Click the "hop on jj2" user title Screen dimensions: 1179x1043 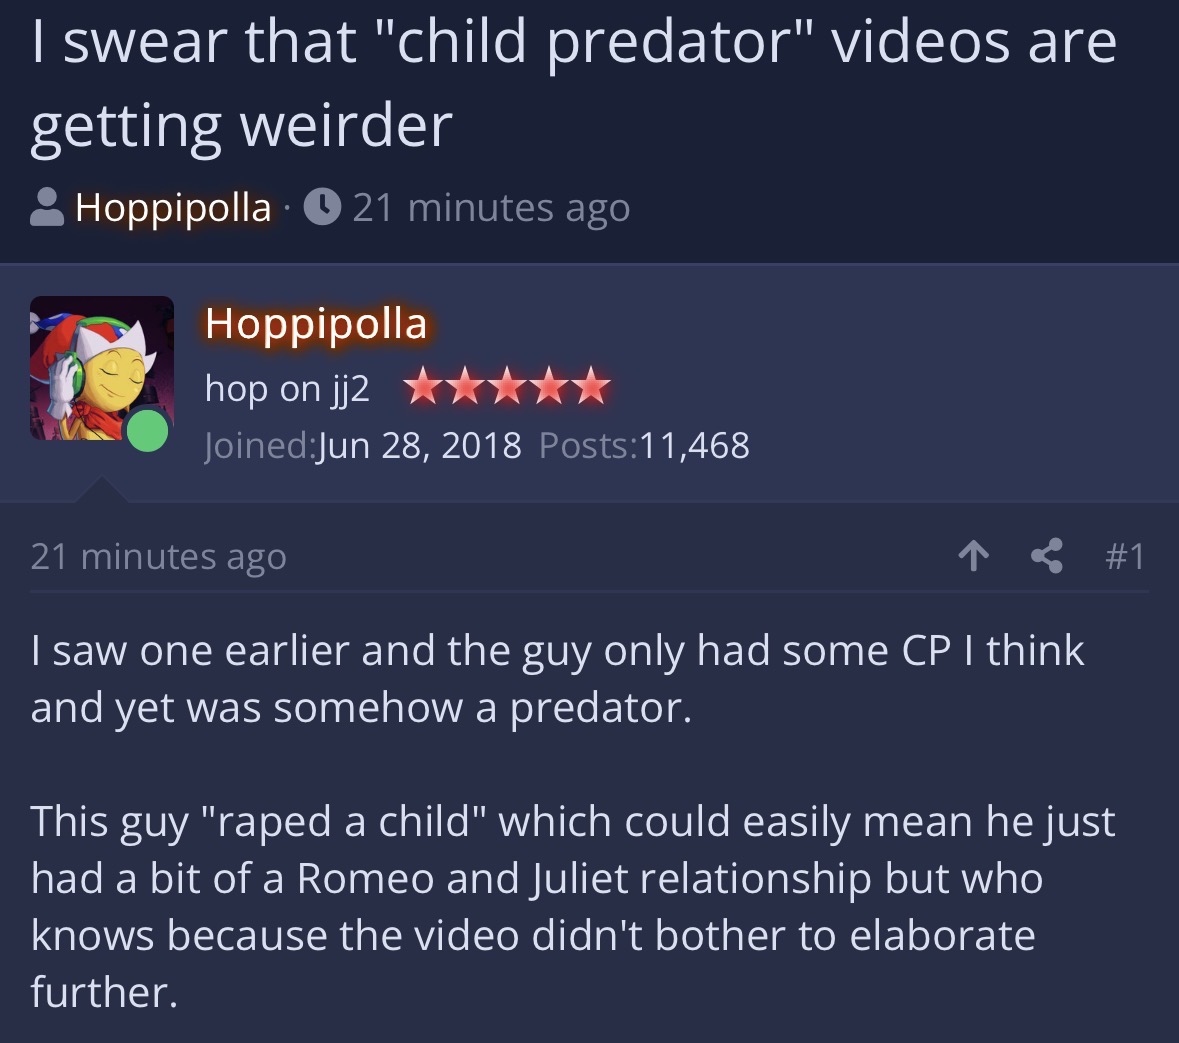click(x=287, y=388)
